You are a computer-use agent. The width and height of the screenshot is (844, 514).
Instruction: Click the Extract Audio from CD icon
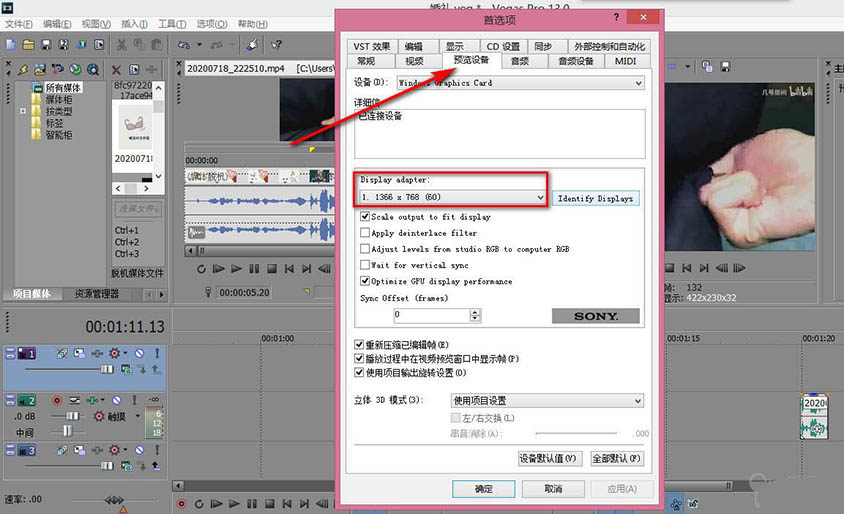coord(75,69)
